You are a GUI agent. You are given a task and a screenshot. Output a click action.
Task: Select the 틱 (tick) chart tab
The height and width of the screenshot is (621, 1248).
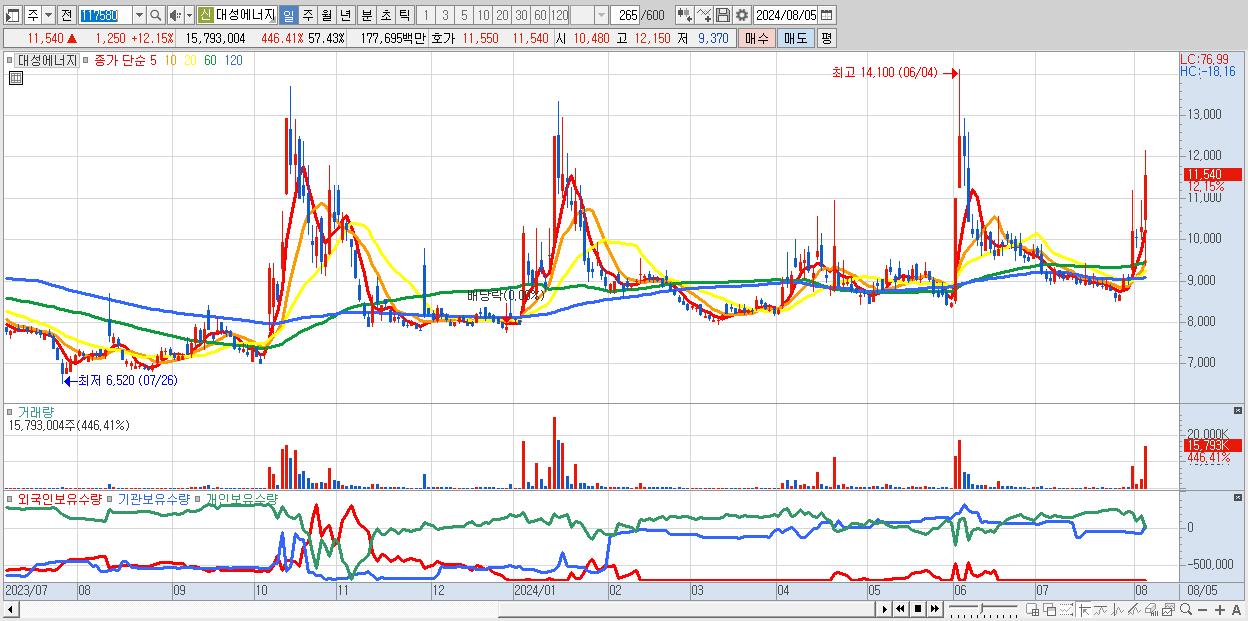[x=403, y=15]
